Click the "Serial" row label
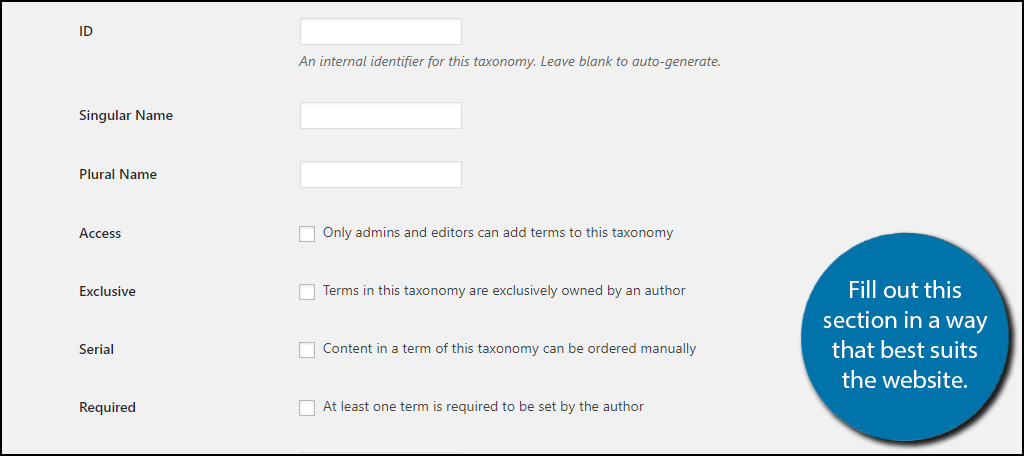The height and width of the screenshot is (456, 1024). point(97,350)
